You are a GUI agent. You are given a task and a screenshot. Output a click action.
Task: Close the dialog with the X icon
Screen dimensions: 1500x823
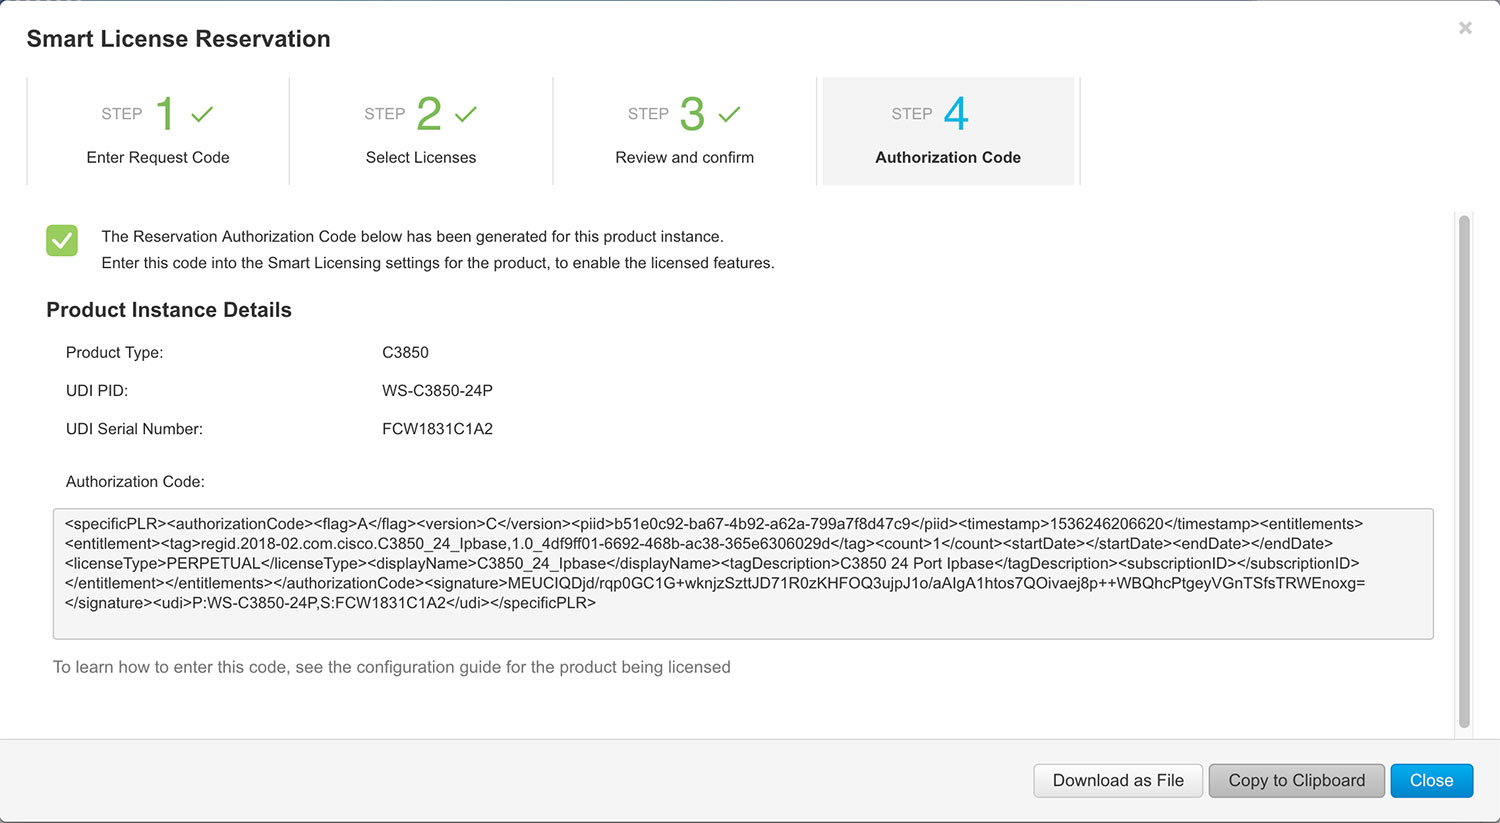pos(1465,28)
